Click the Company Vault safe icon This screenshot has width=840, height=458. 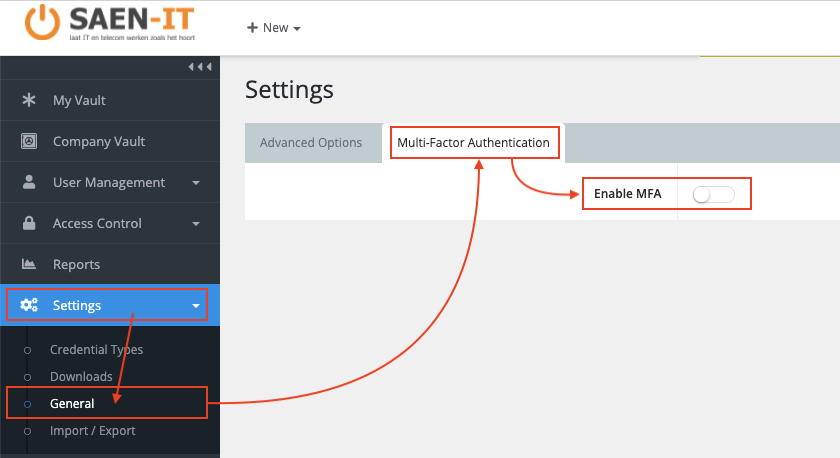pyautogui.click(x=29, y=141)
